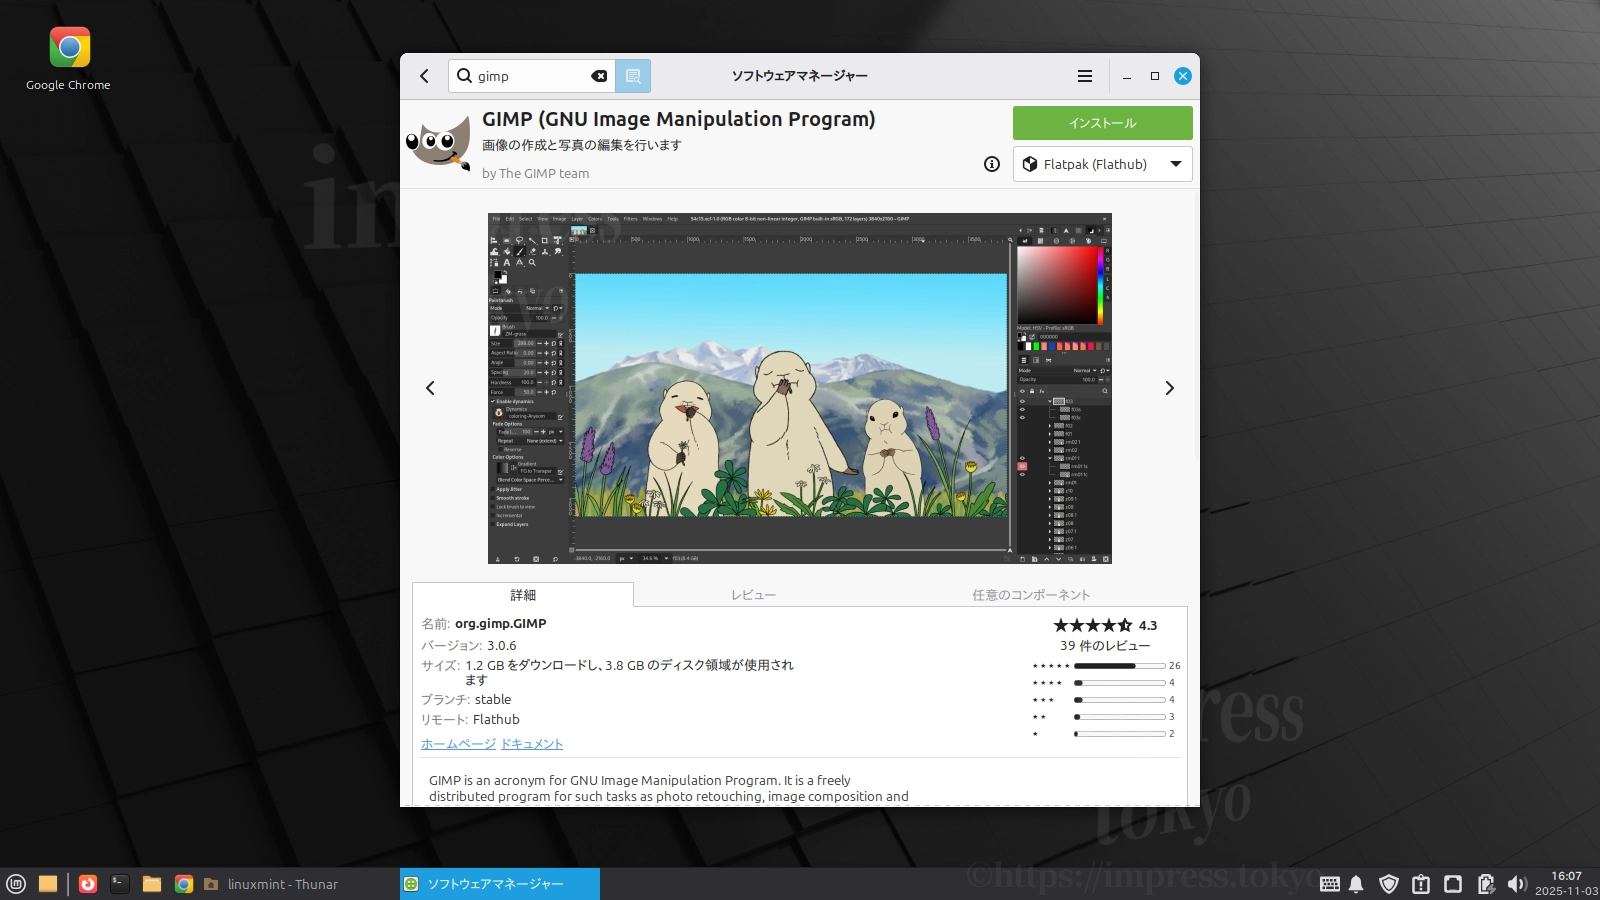Show the next screenshot with right arrow
Screen dimensions: 1600x900
tap(1170, 388)
